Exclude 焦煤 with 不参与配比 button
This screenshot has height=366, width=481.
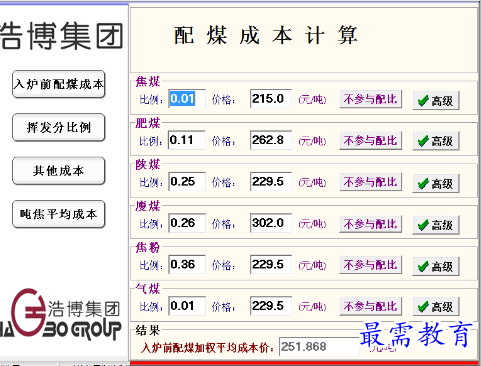[370, 99]
